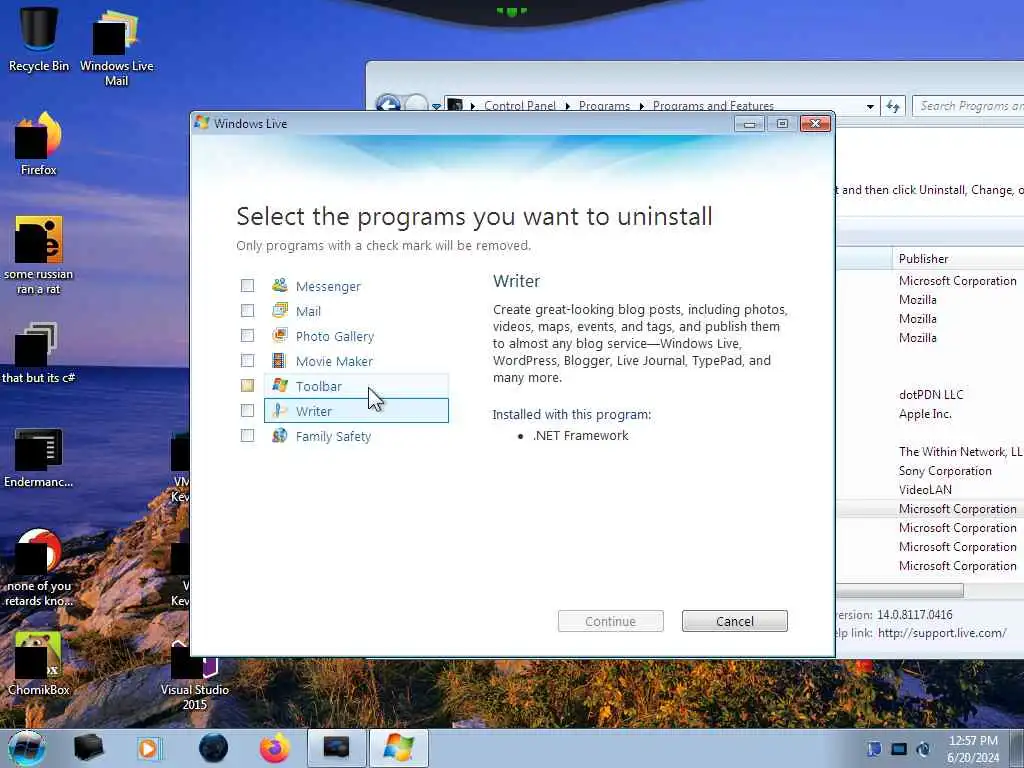Open the dark globe taskbar icon

214,748
